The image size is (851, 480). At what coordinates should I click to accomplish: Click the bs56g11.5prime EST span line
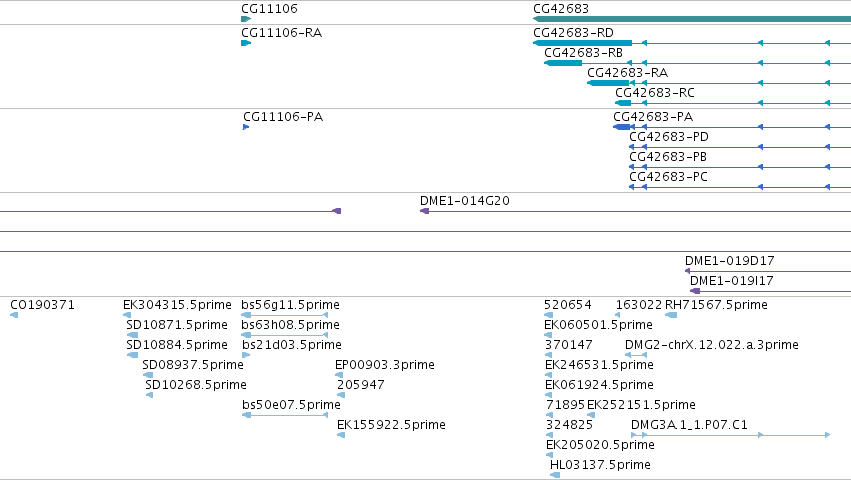pyautogui.click(x=284, y=315)
